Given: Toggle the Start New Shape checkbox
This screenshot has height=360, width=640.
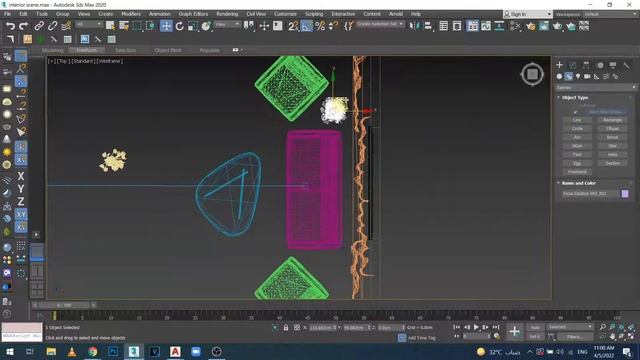Looking at the screenshot, I should pos(576,112).
